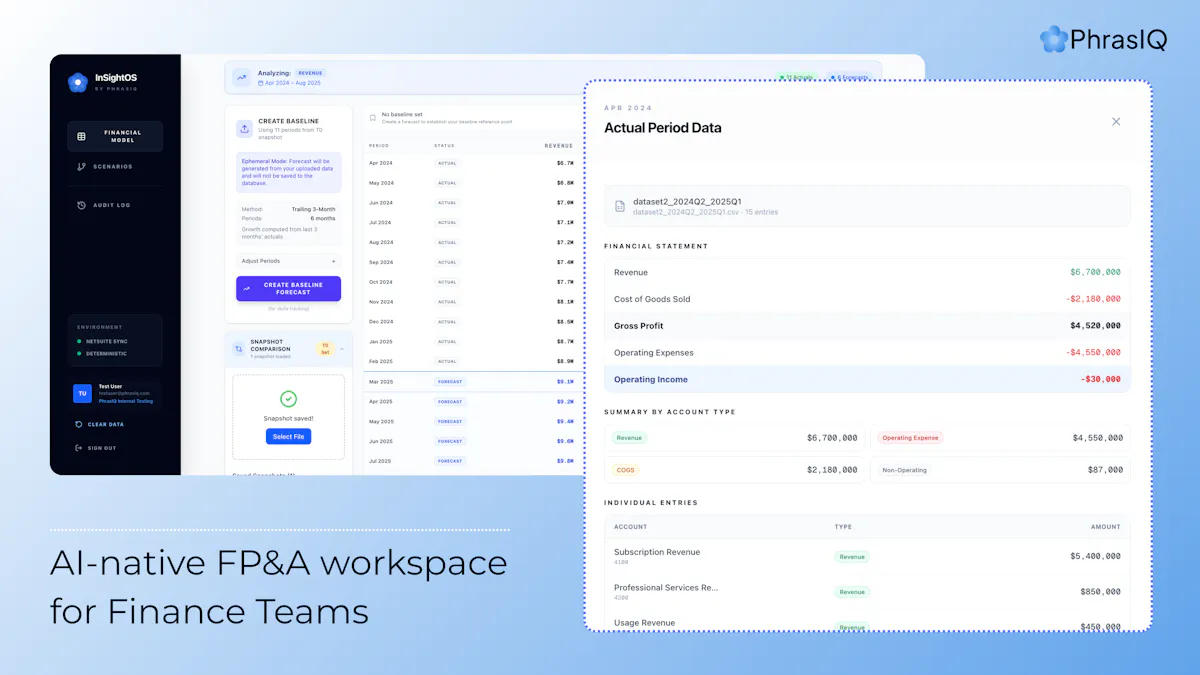Click the Scenarios branch icon
The image size is (1200, 675).
(82, 167)
